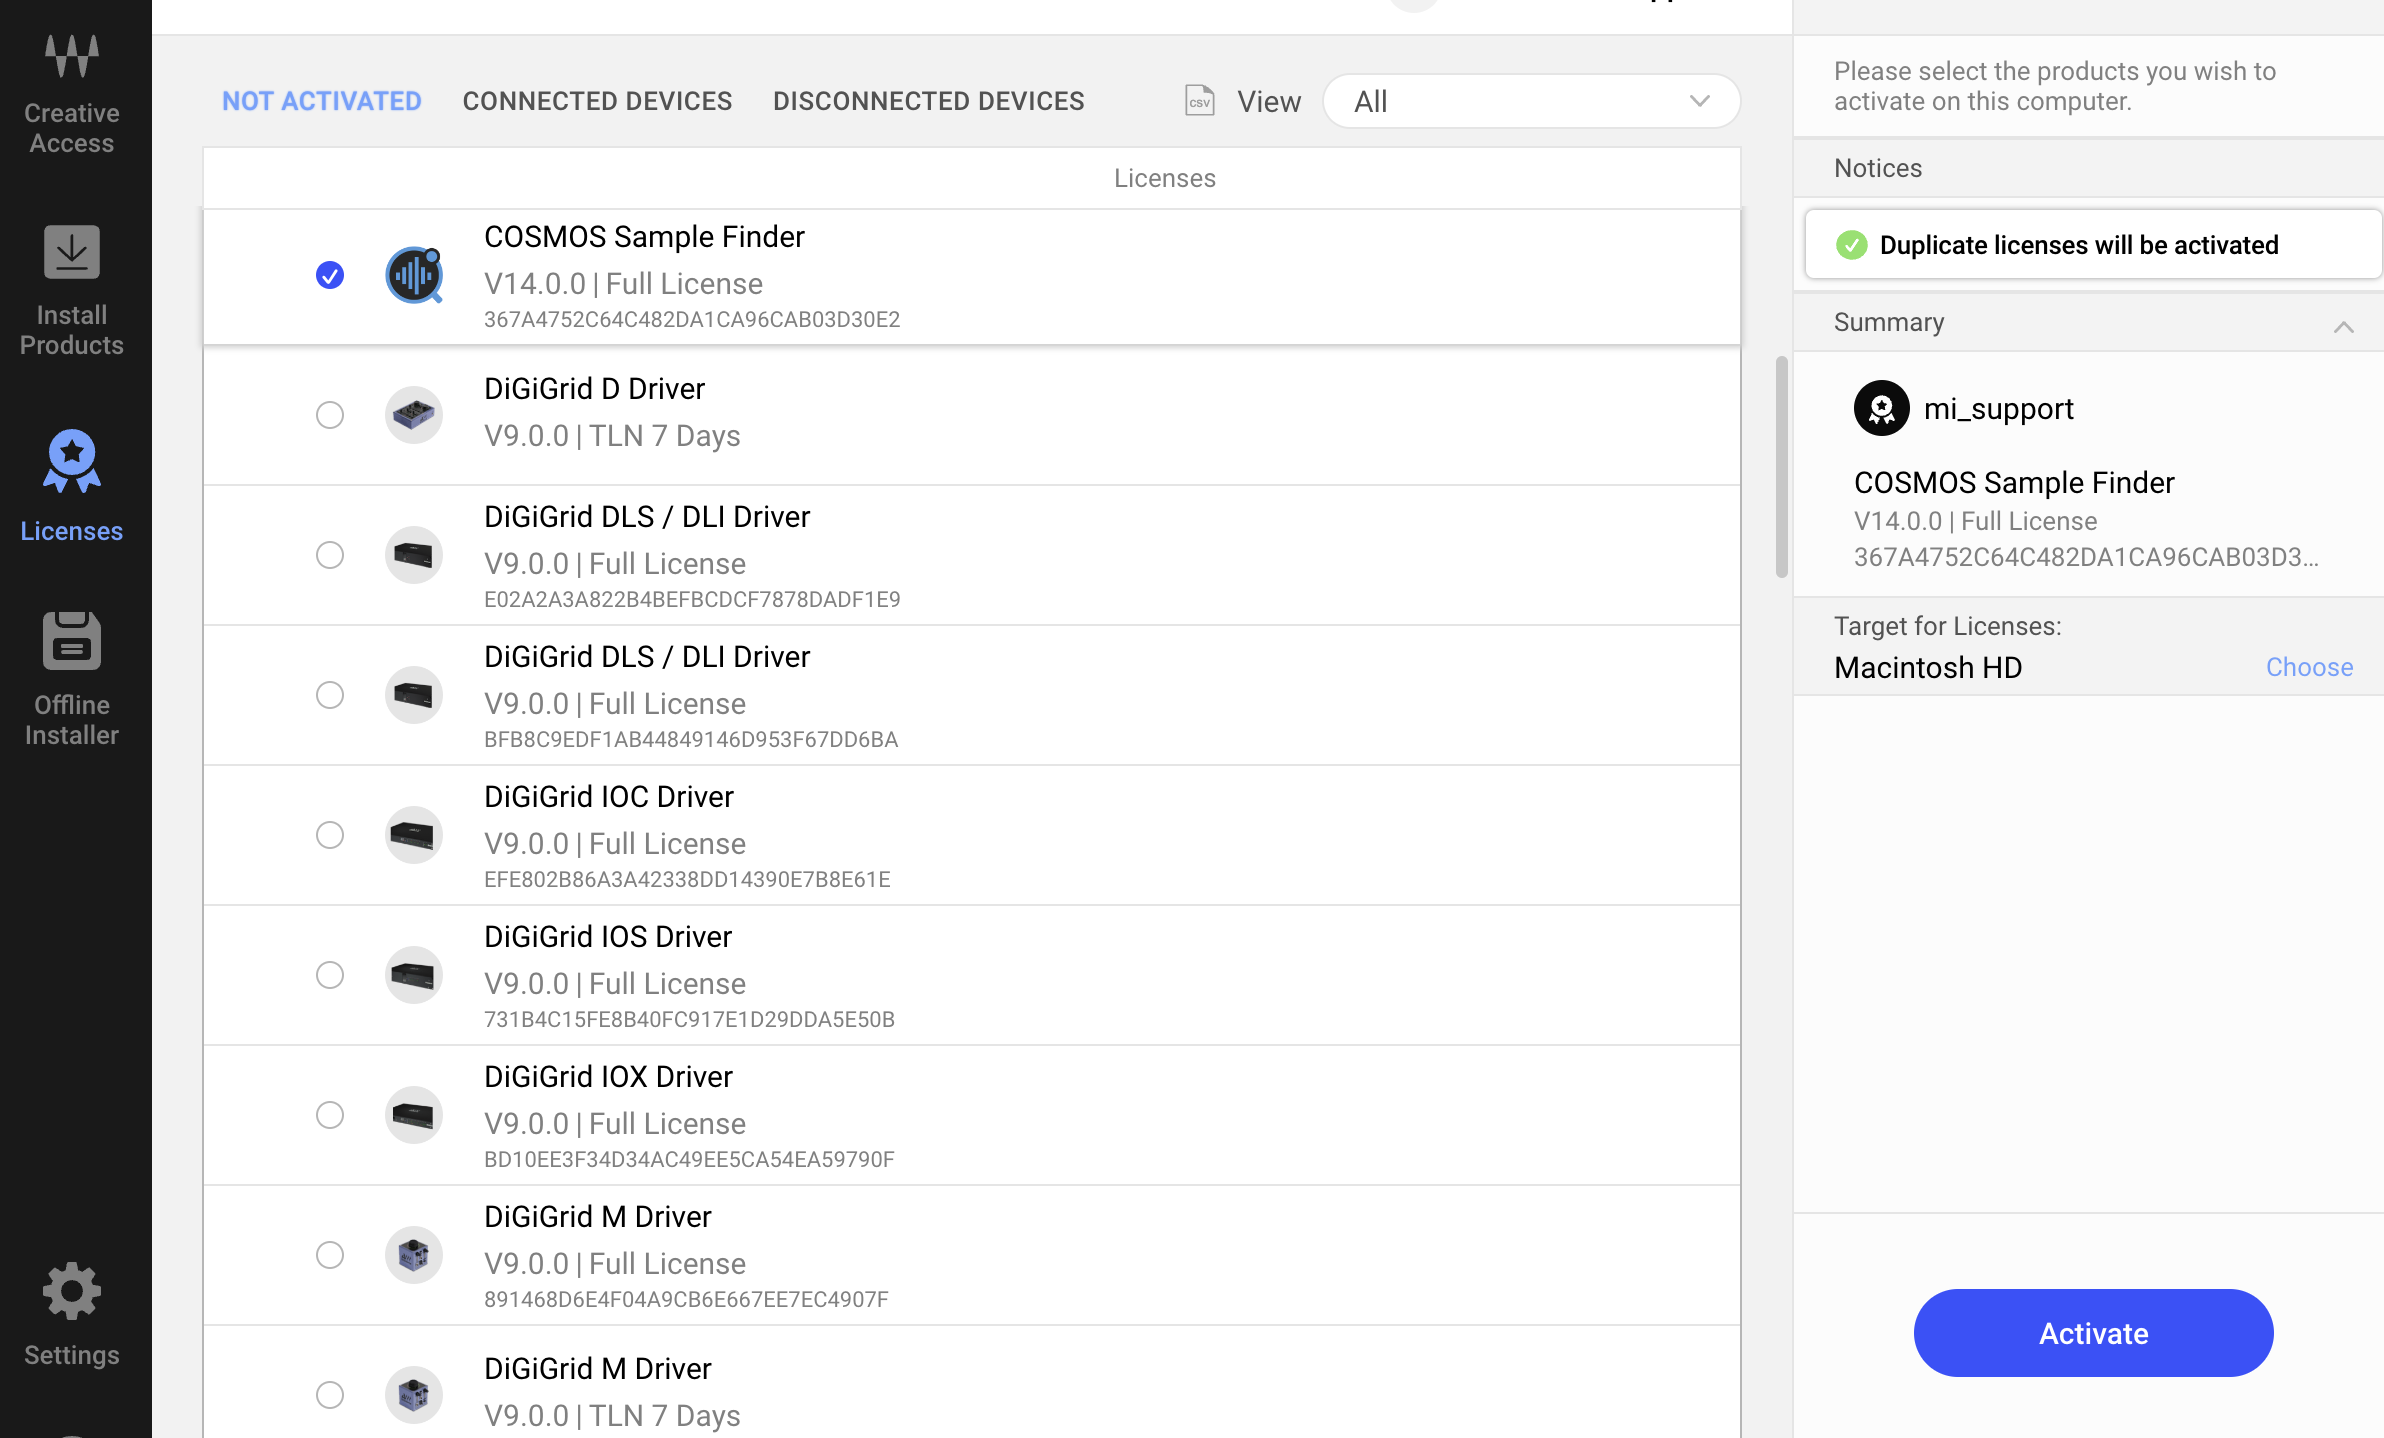This screenshot has height=1438, width=2384.
Task: Select DiGiGrid M Driver Full License radio
Action: click(330, 1255)
